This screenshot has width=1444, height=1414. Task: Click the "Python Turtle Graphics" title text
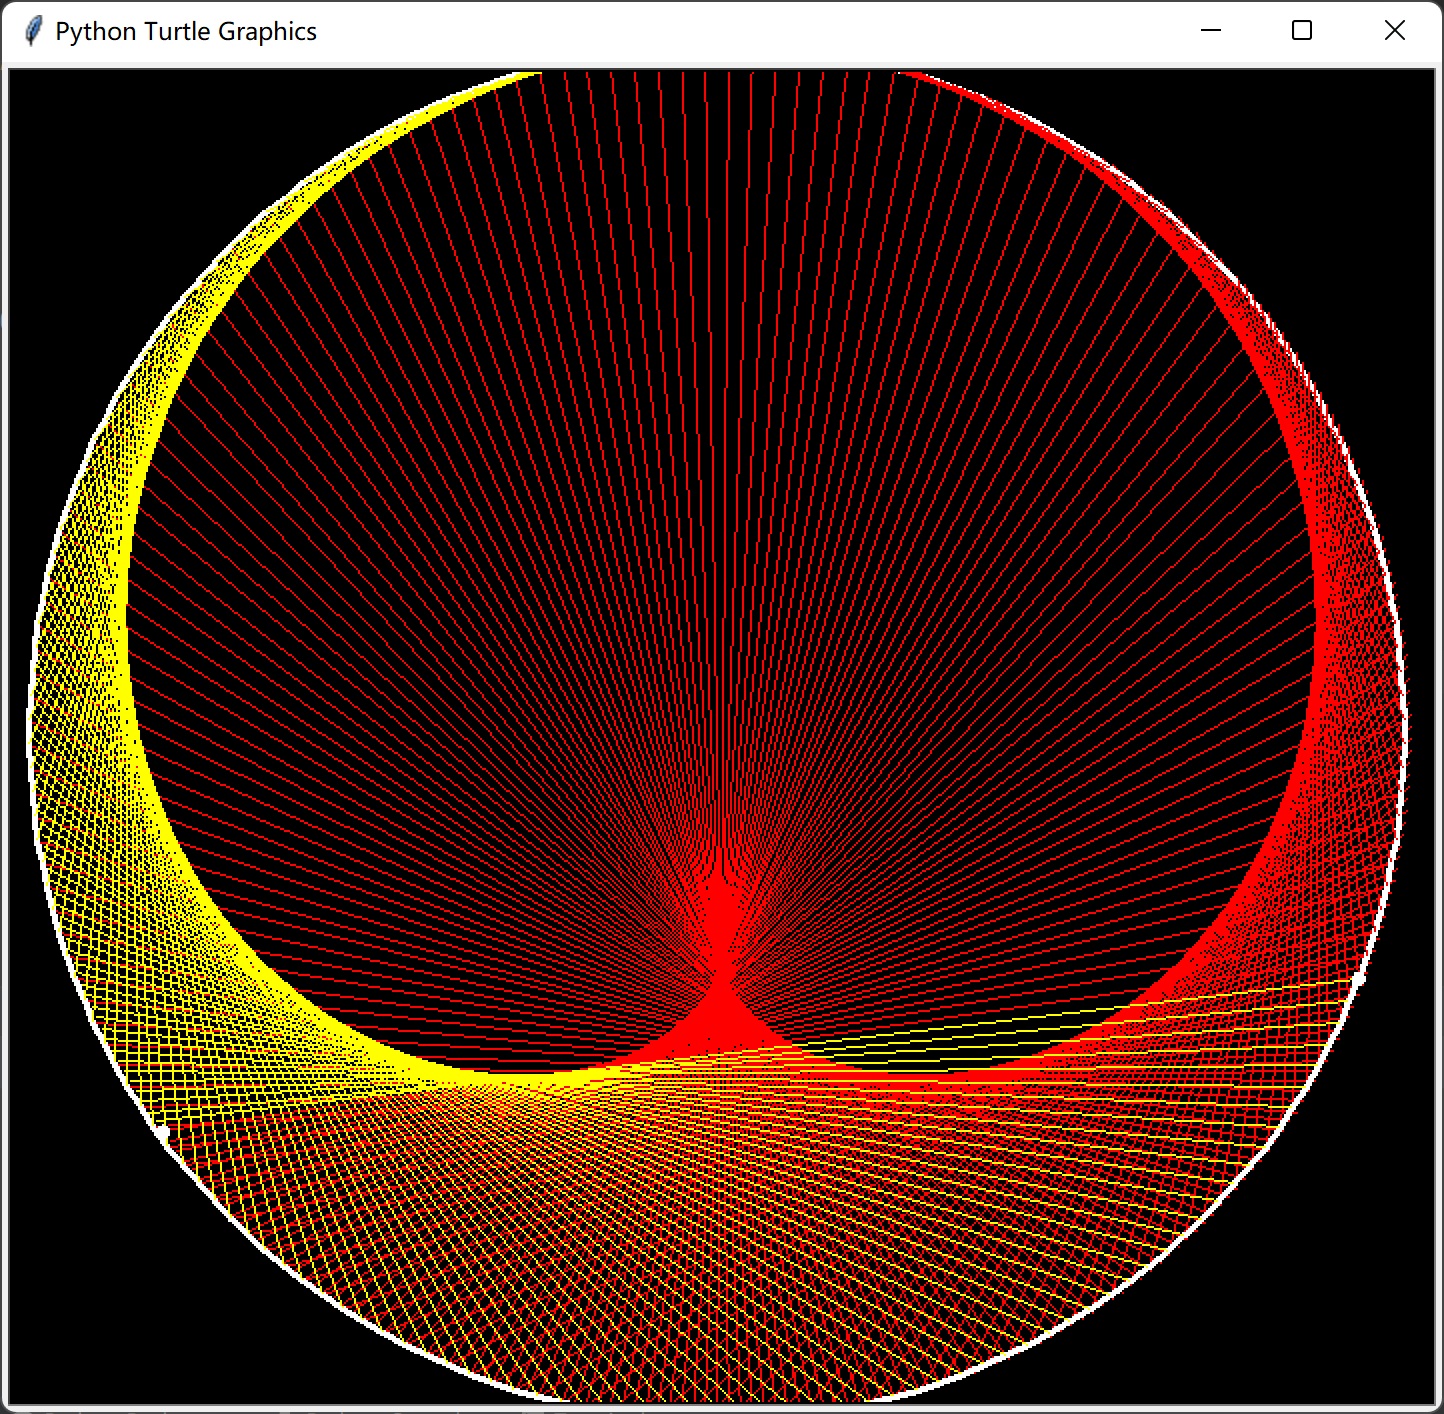point(186,32)
